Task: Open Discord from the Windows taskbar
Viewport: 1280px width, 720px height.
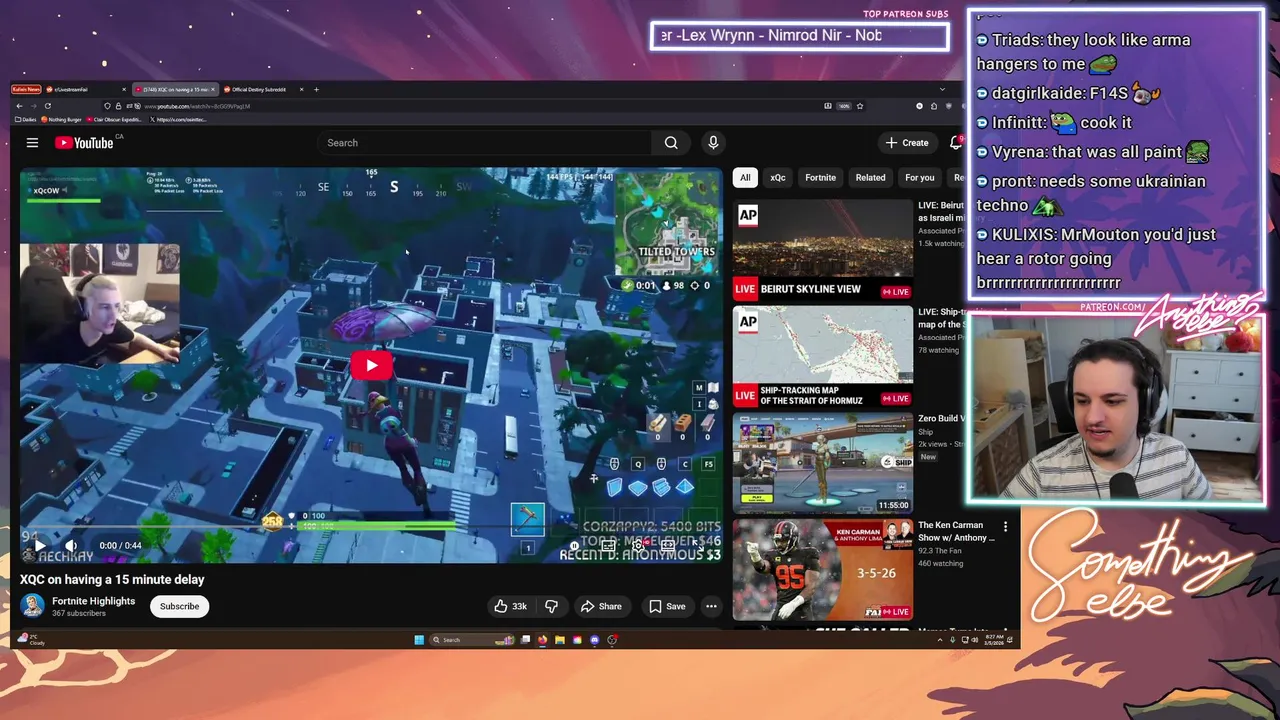Action: click(x=594, y=640)
